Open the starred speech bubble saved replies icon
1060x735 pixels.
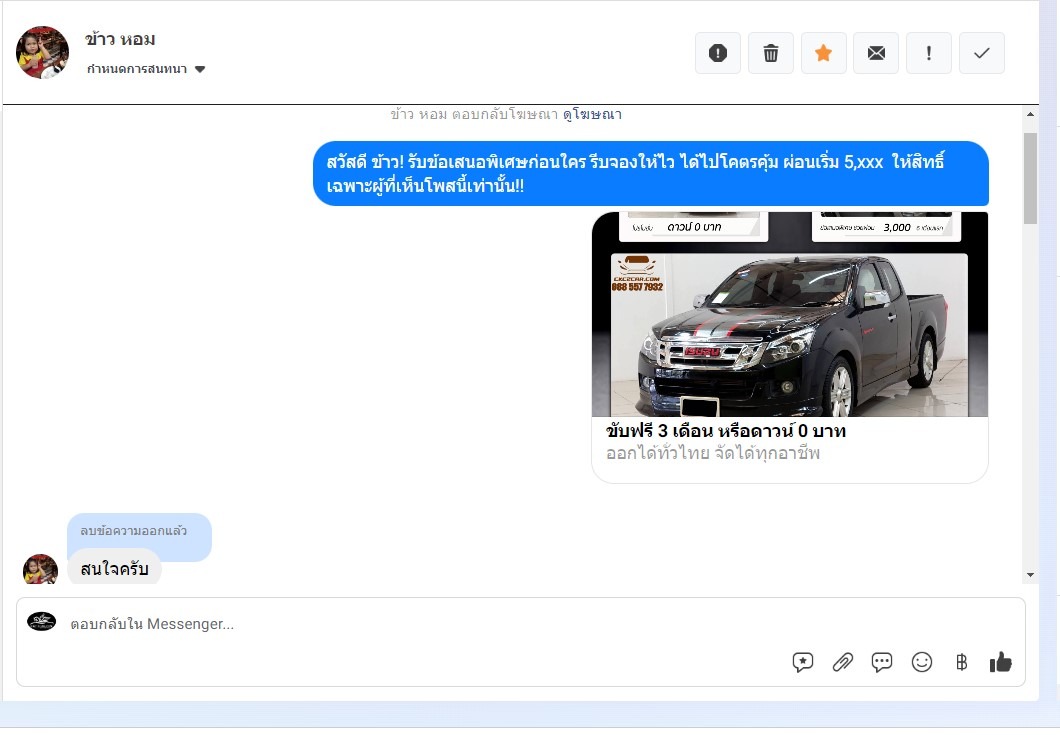point(802,662)
